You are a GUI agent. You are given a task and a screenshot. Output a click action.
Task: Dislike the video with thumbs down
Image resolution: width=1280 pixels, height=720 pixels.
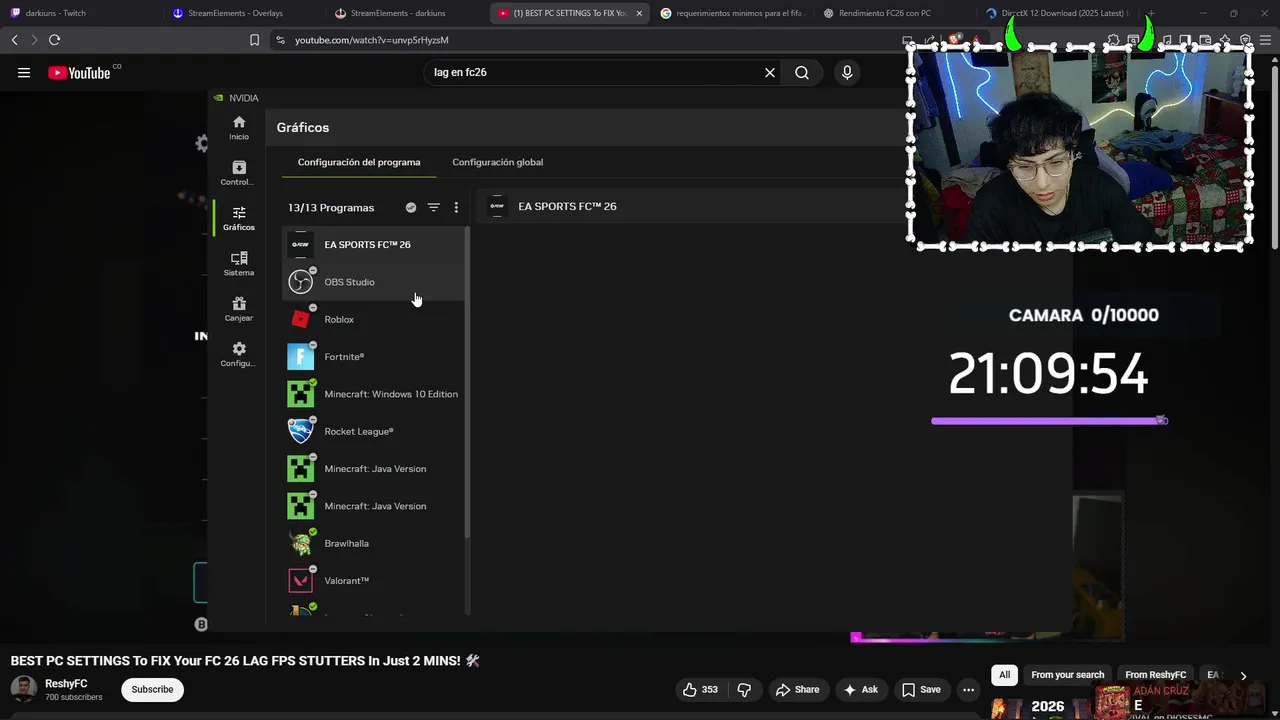click(744, 689)
